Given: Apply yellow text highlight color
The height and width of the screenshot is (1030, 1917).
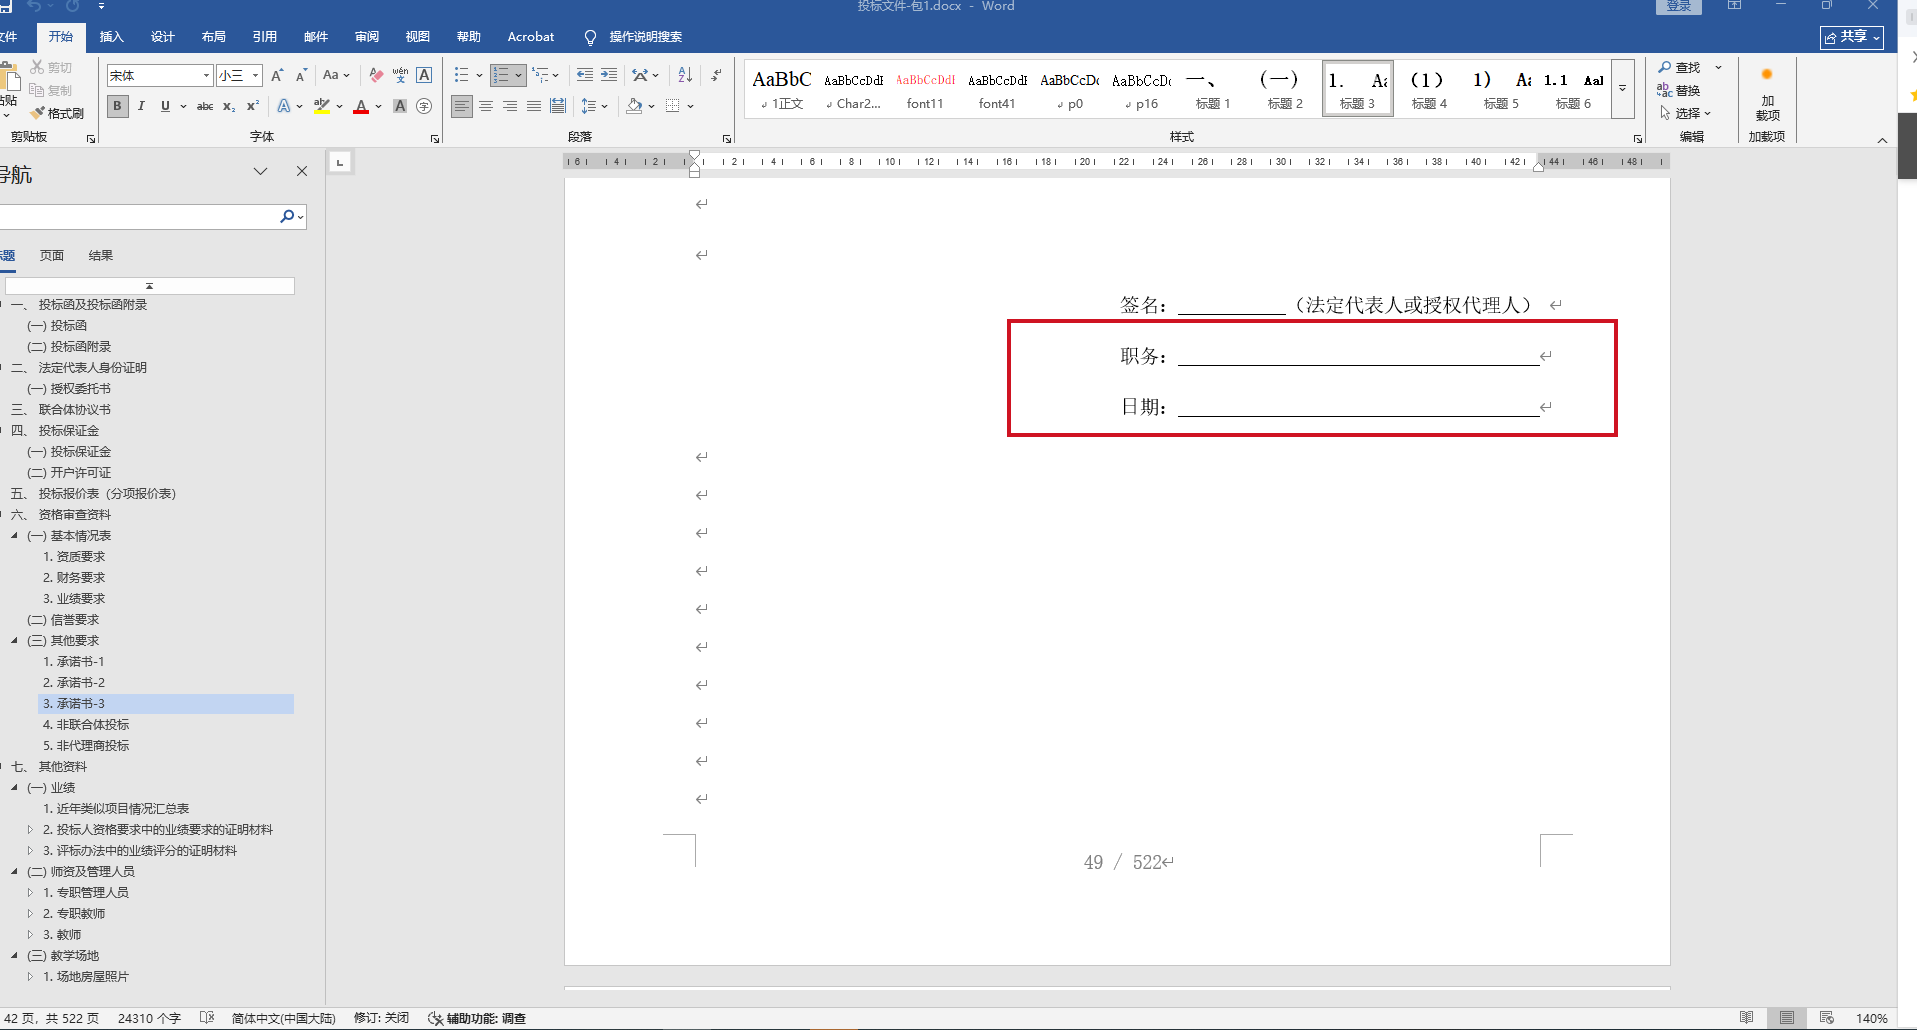Looking at the screenshot, I should 322,106.
